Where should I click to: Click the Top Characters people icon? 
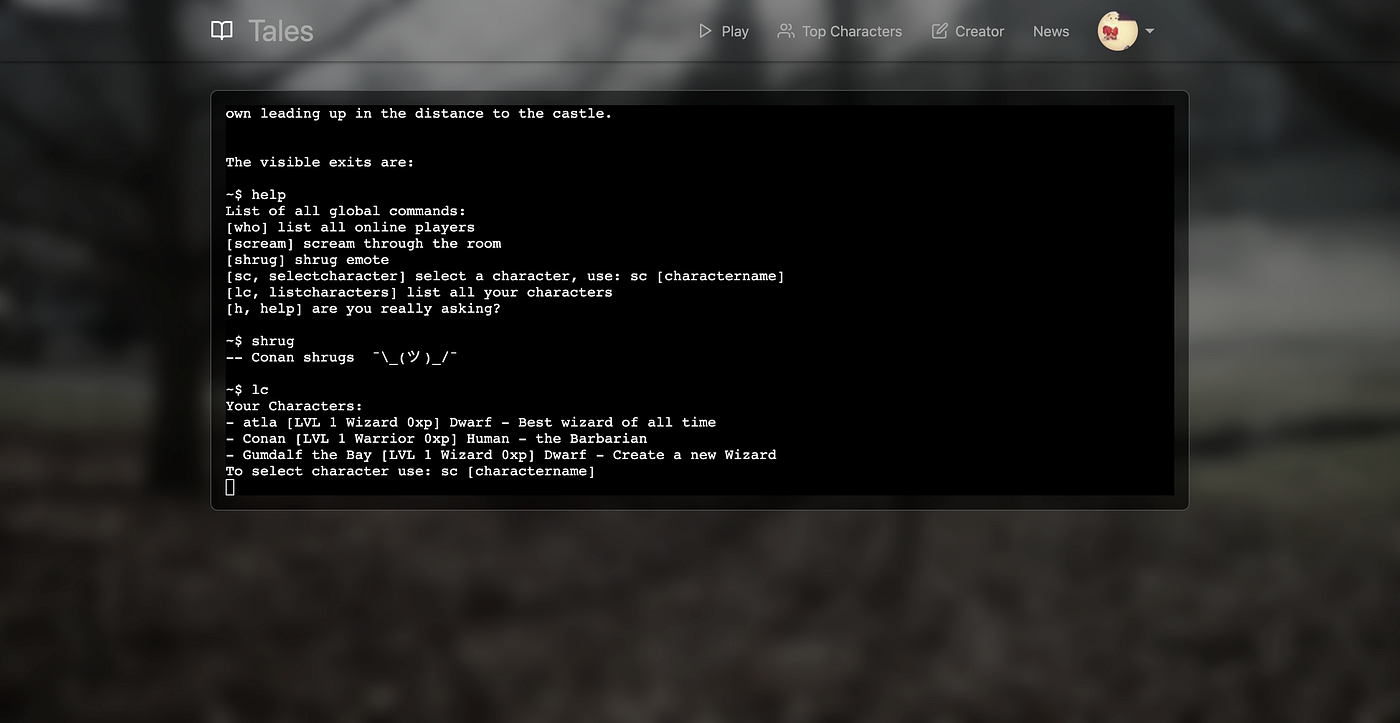785,30
